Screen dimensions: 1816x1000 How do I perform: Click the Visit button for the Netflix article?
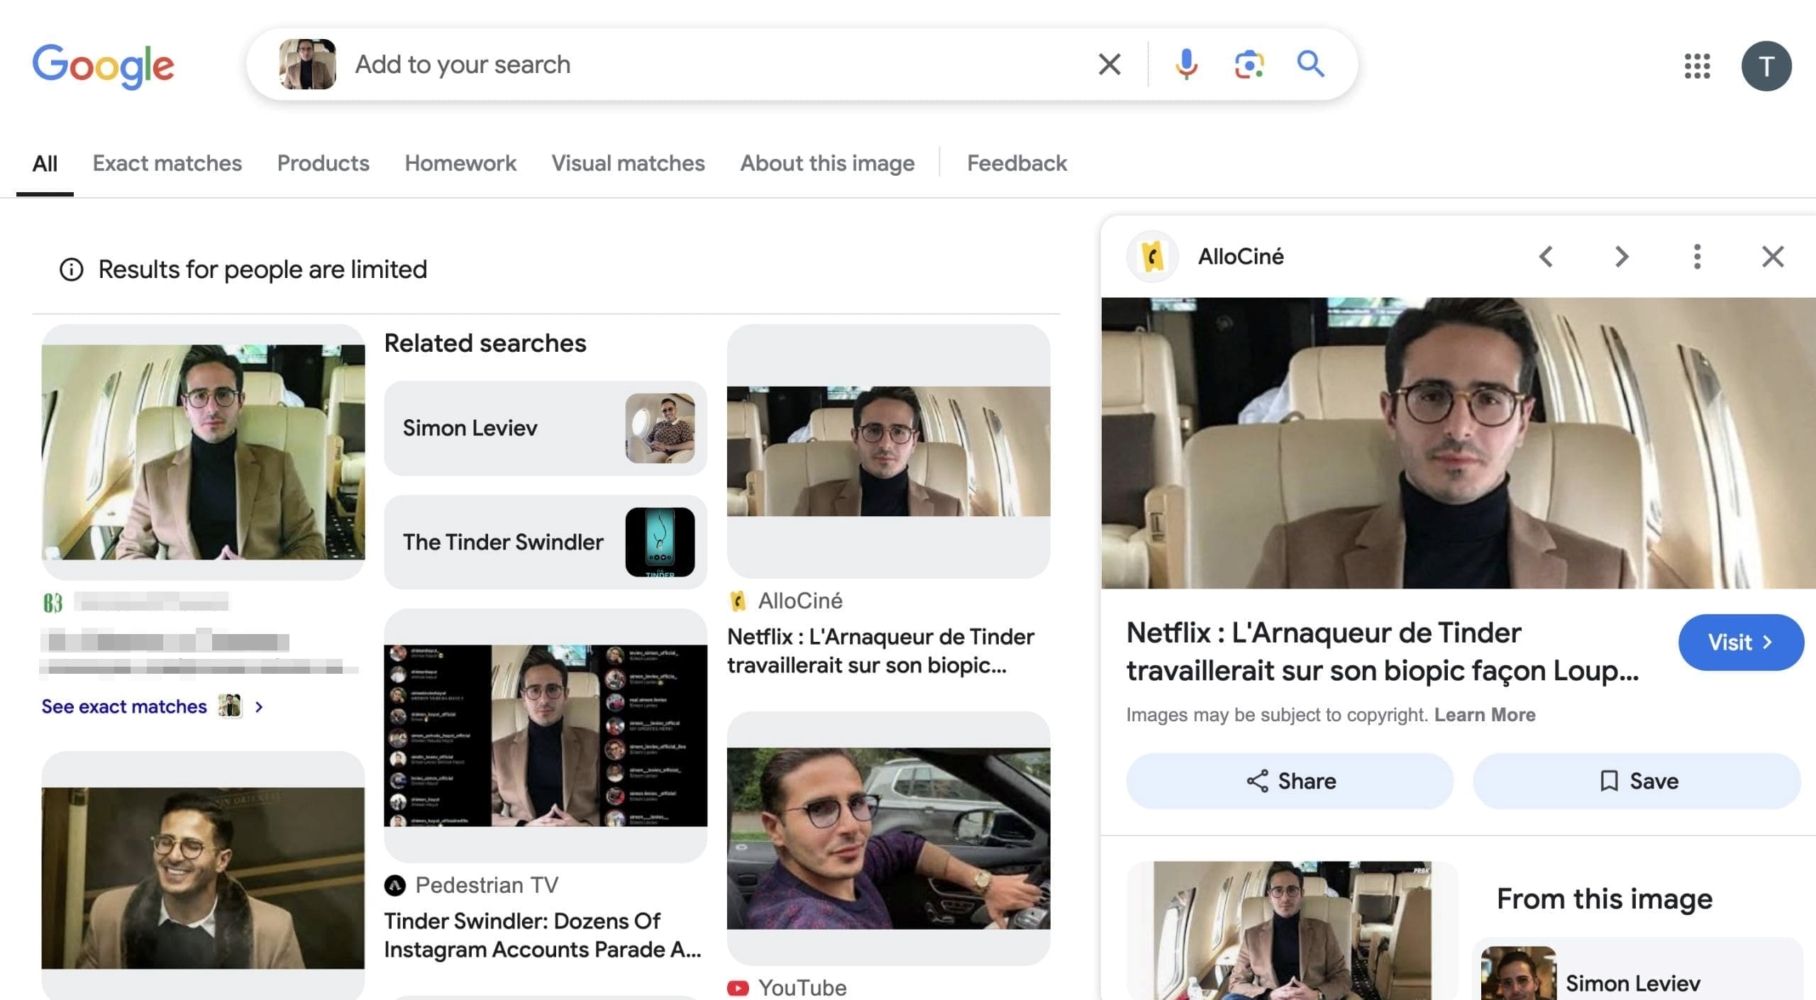[x=1740, y=642]
